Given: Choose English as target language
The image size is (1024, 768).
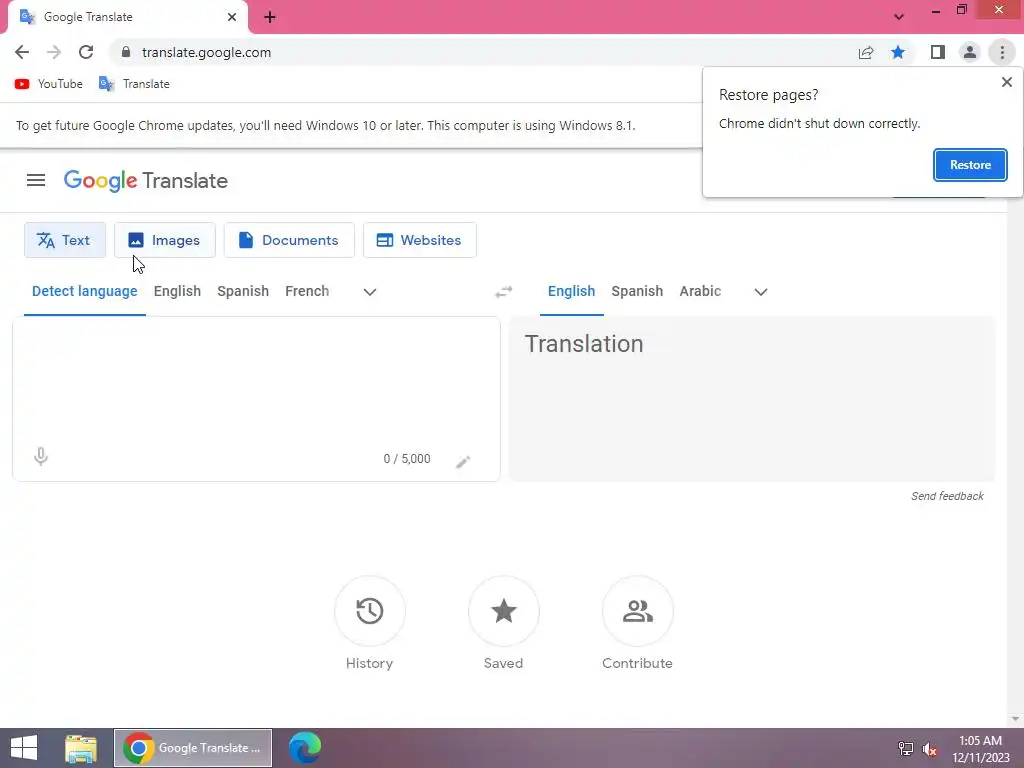Looking at the screenshot, I should (571, 291).
